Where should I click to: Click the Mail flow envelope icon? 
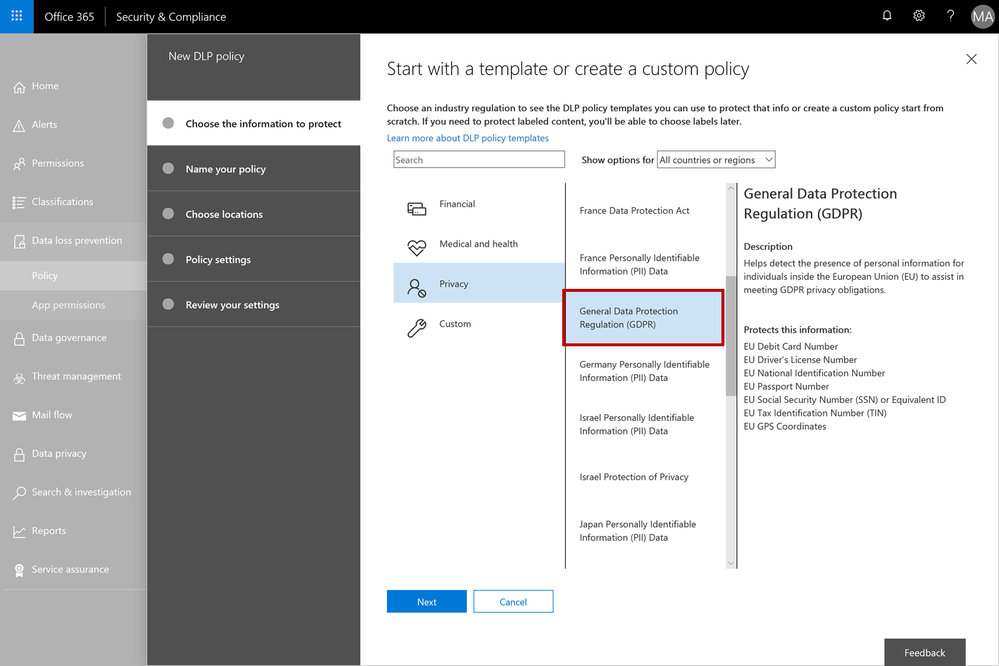[x=19, y=415]
